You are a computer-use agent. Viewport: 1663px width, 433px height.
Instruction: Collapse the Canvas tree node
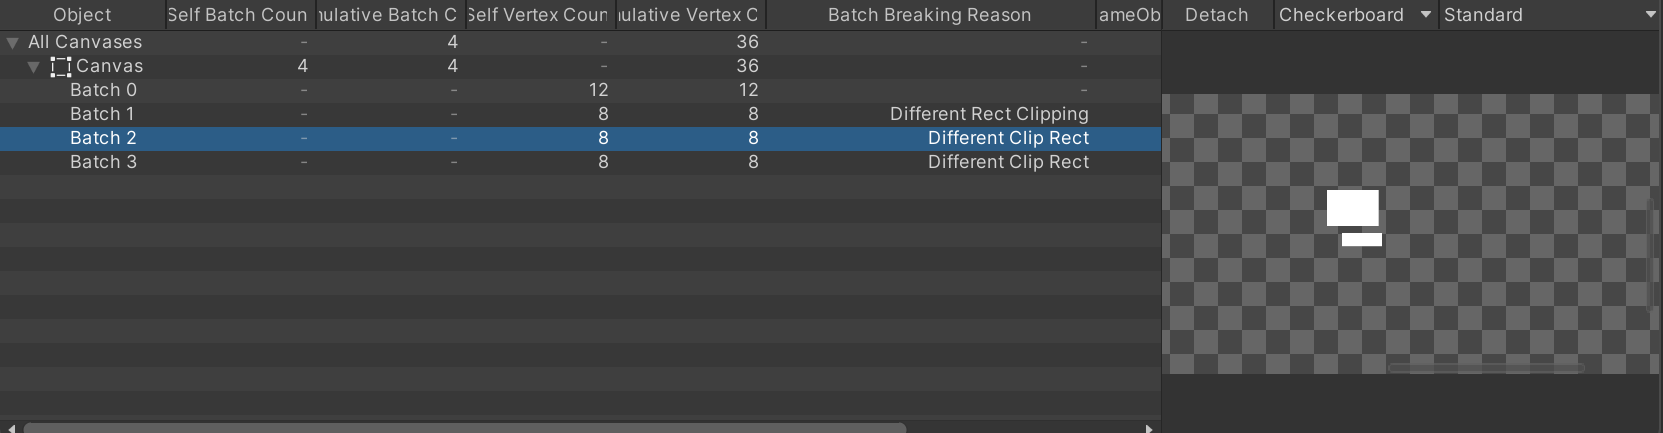click(x=34, y=67)
